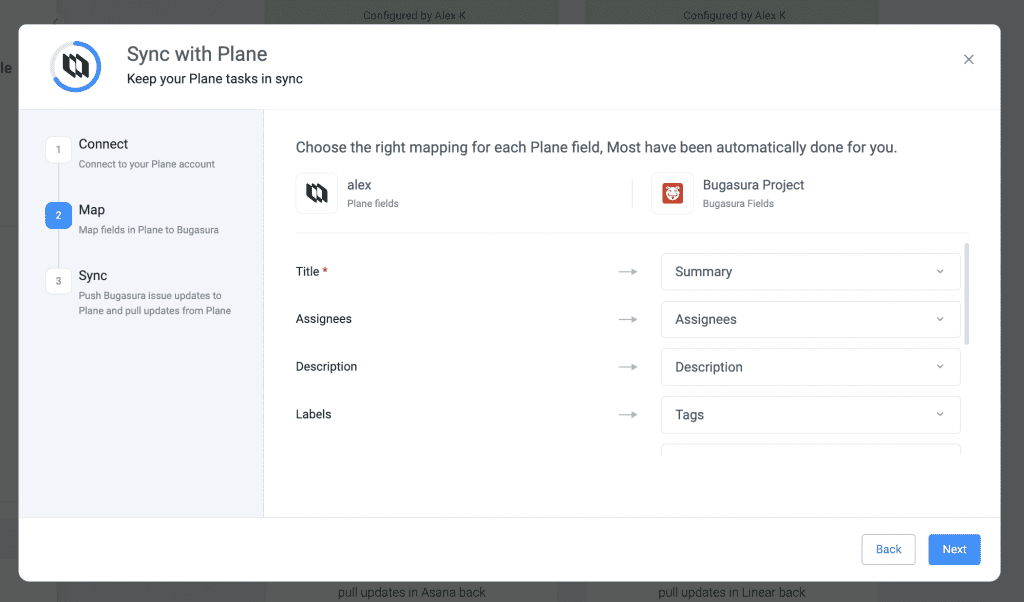Click 'Connect to your Plane account' text

point(146,164)
